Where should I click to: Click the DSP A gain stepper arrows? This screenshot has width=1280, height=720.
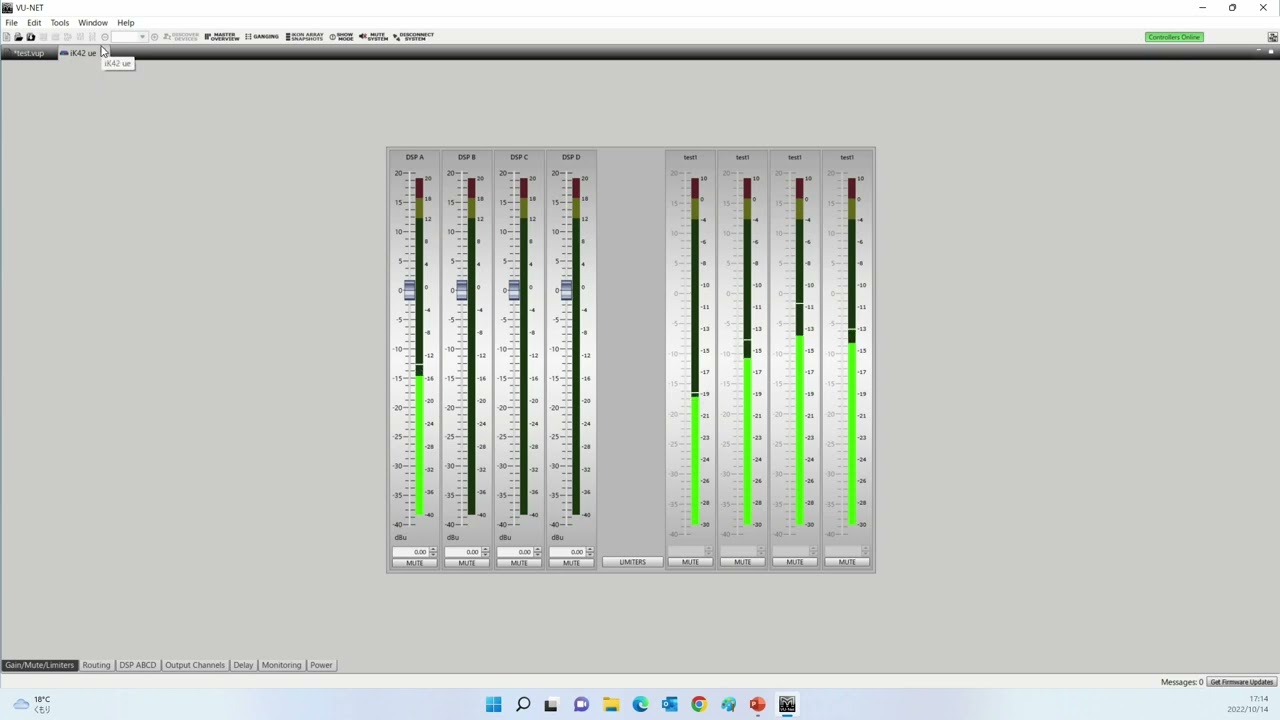[x=433, y=552]
